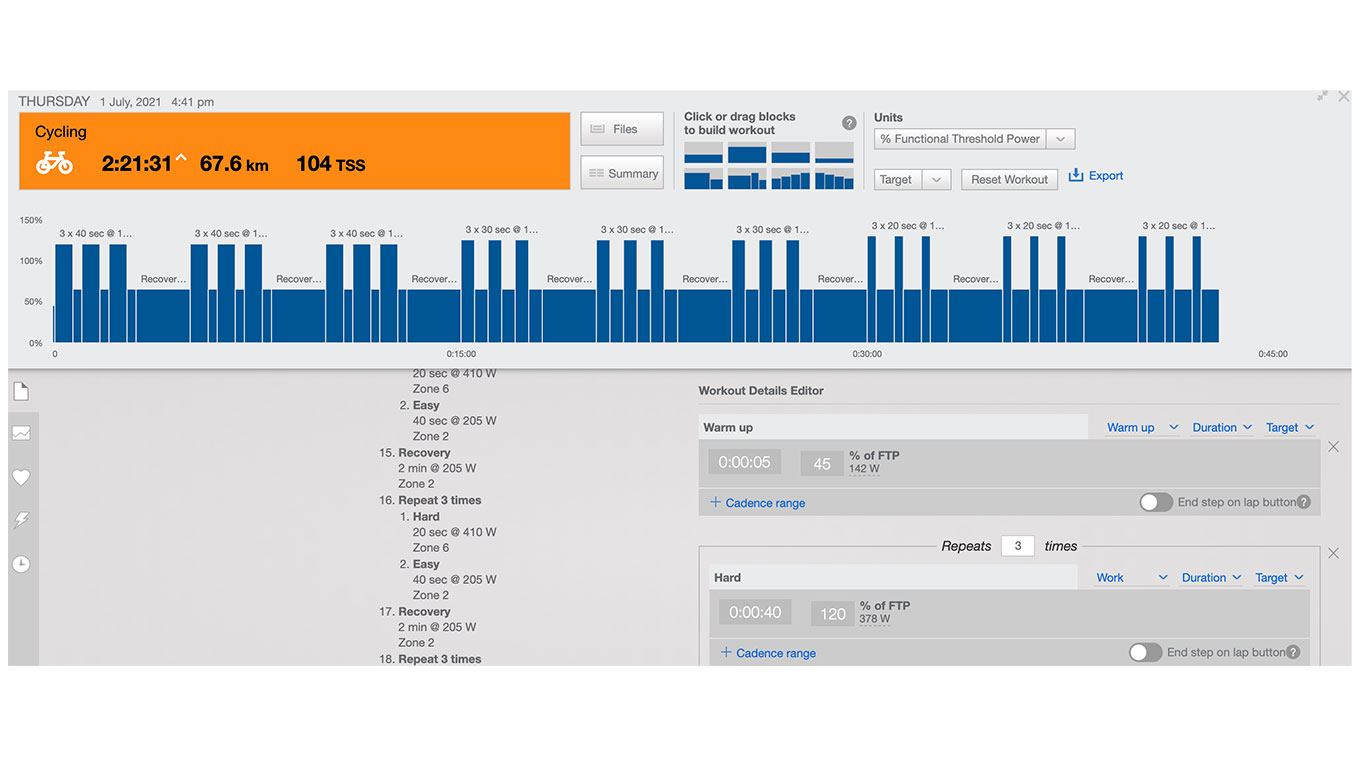The height and width of the screenshot is (768, 1366).
Task: Open Duration dropdown in Hard step
Action: [x=1212, y=577]
